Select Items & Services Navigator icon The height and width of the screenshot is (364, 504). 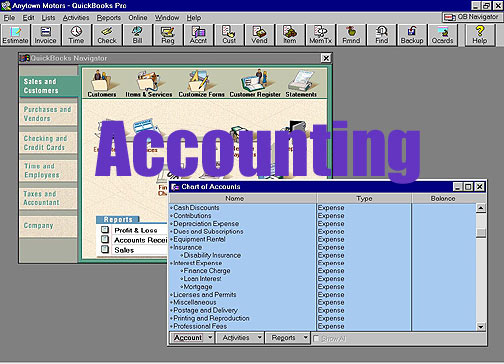click(x=149, y=84)
